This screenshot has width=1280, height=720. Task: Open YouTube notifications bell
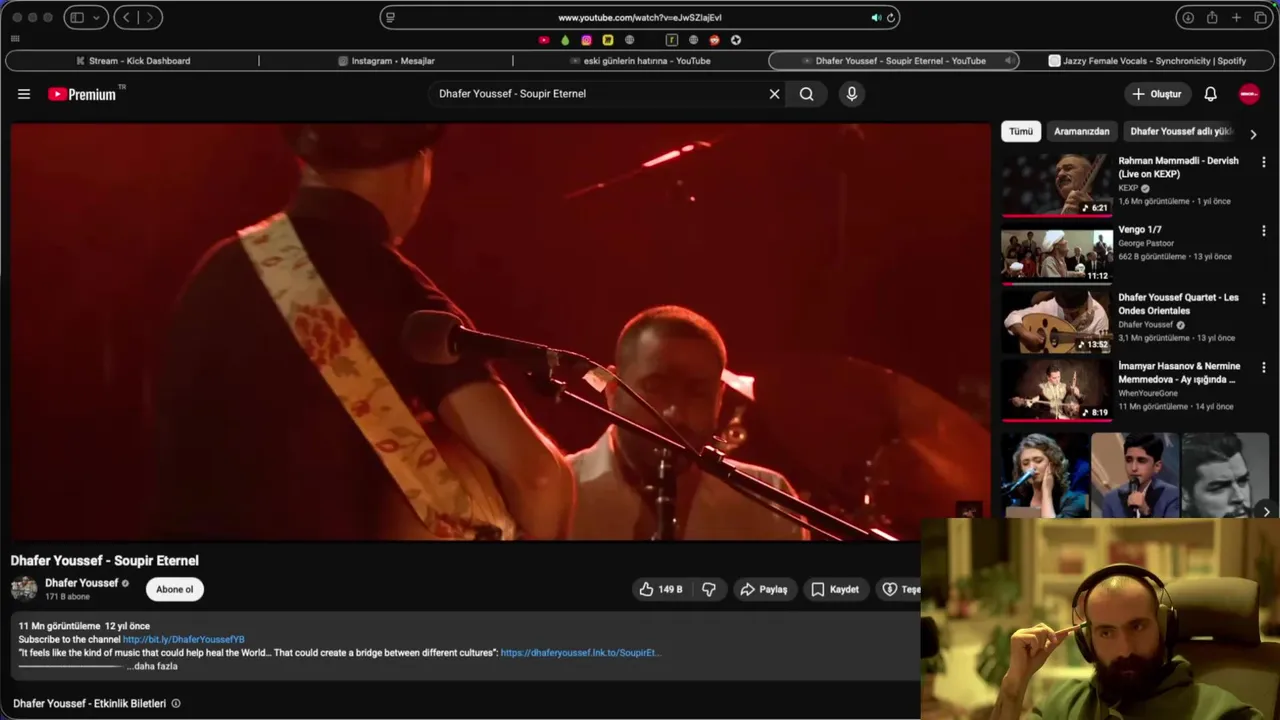coord(1210,94)
